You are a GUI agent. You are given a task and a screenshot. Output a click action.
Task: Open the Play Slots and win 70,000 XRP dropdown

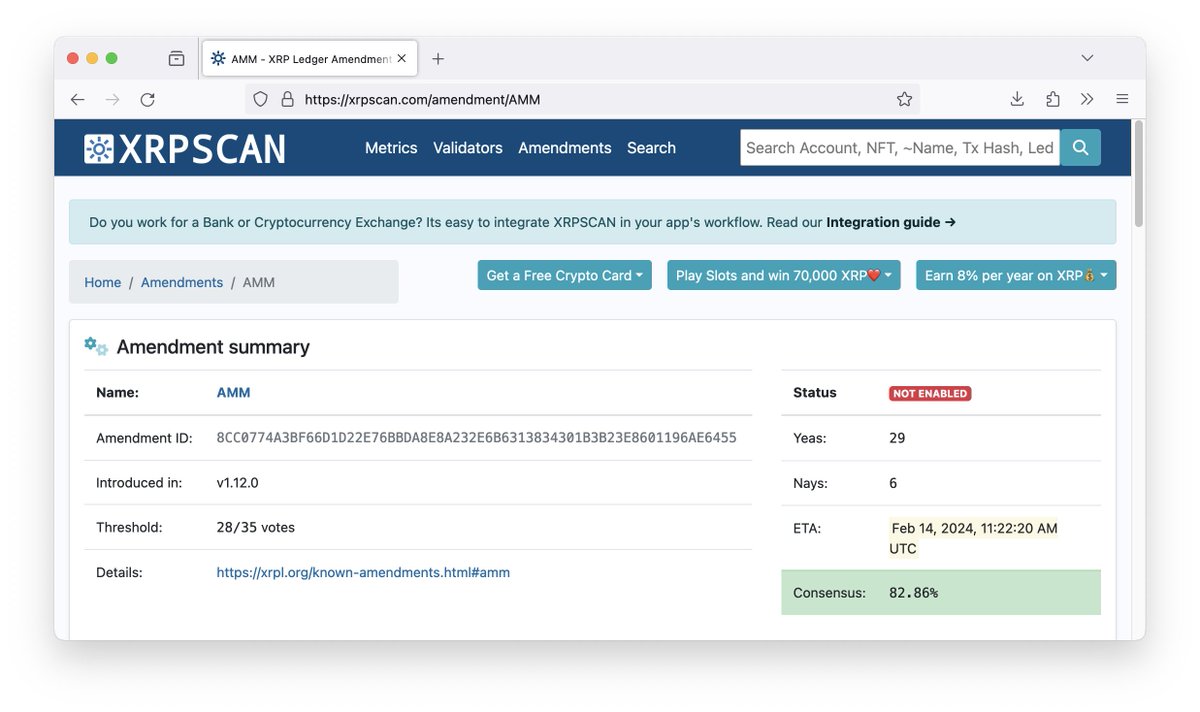coord(784,275)
